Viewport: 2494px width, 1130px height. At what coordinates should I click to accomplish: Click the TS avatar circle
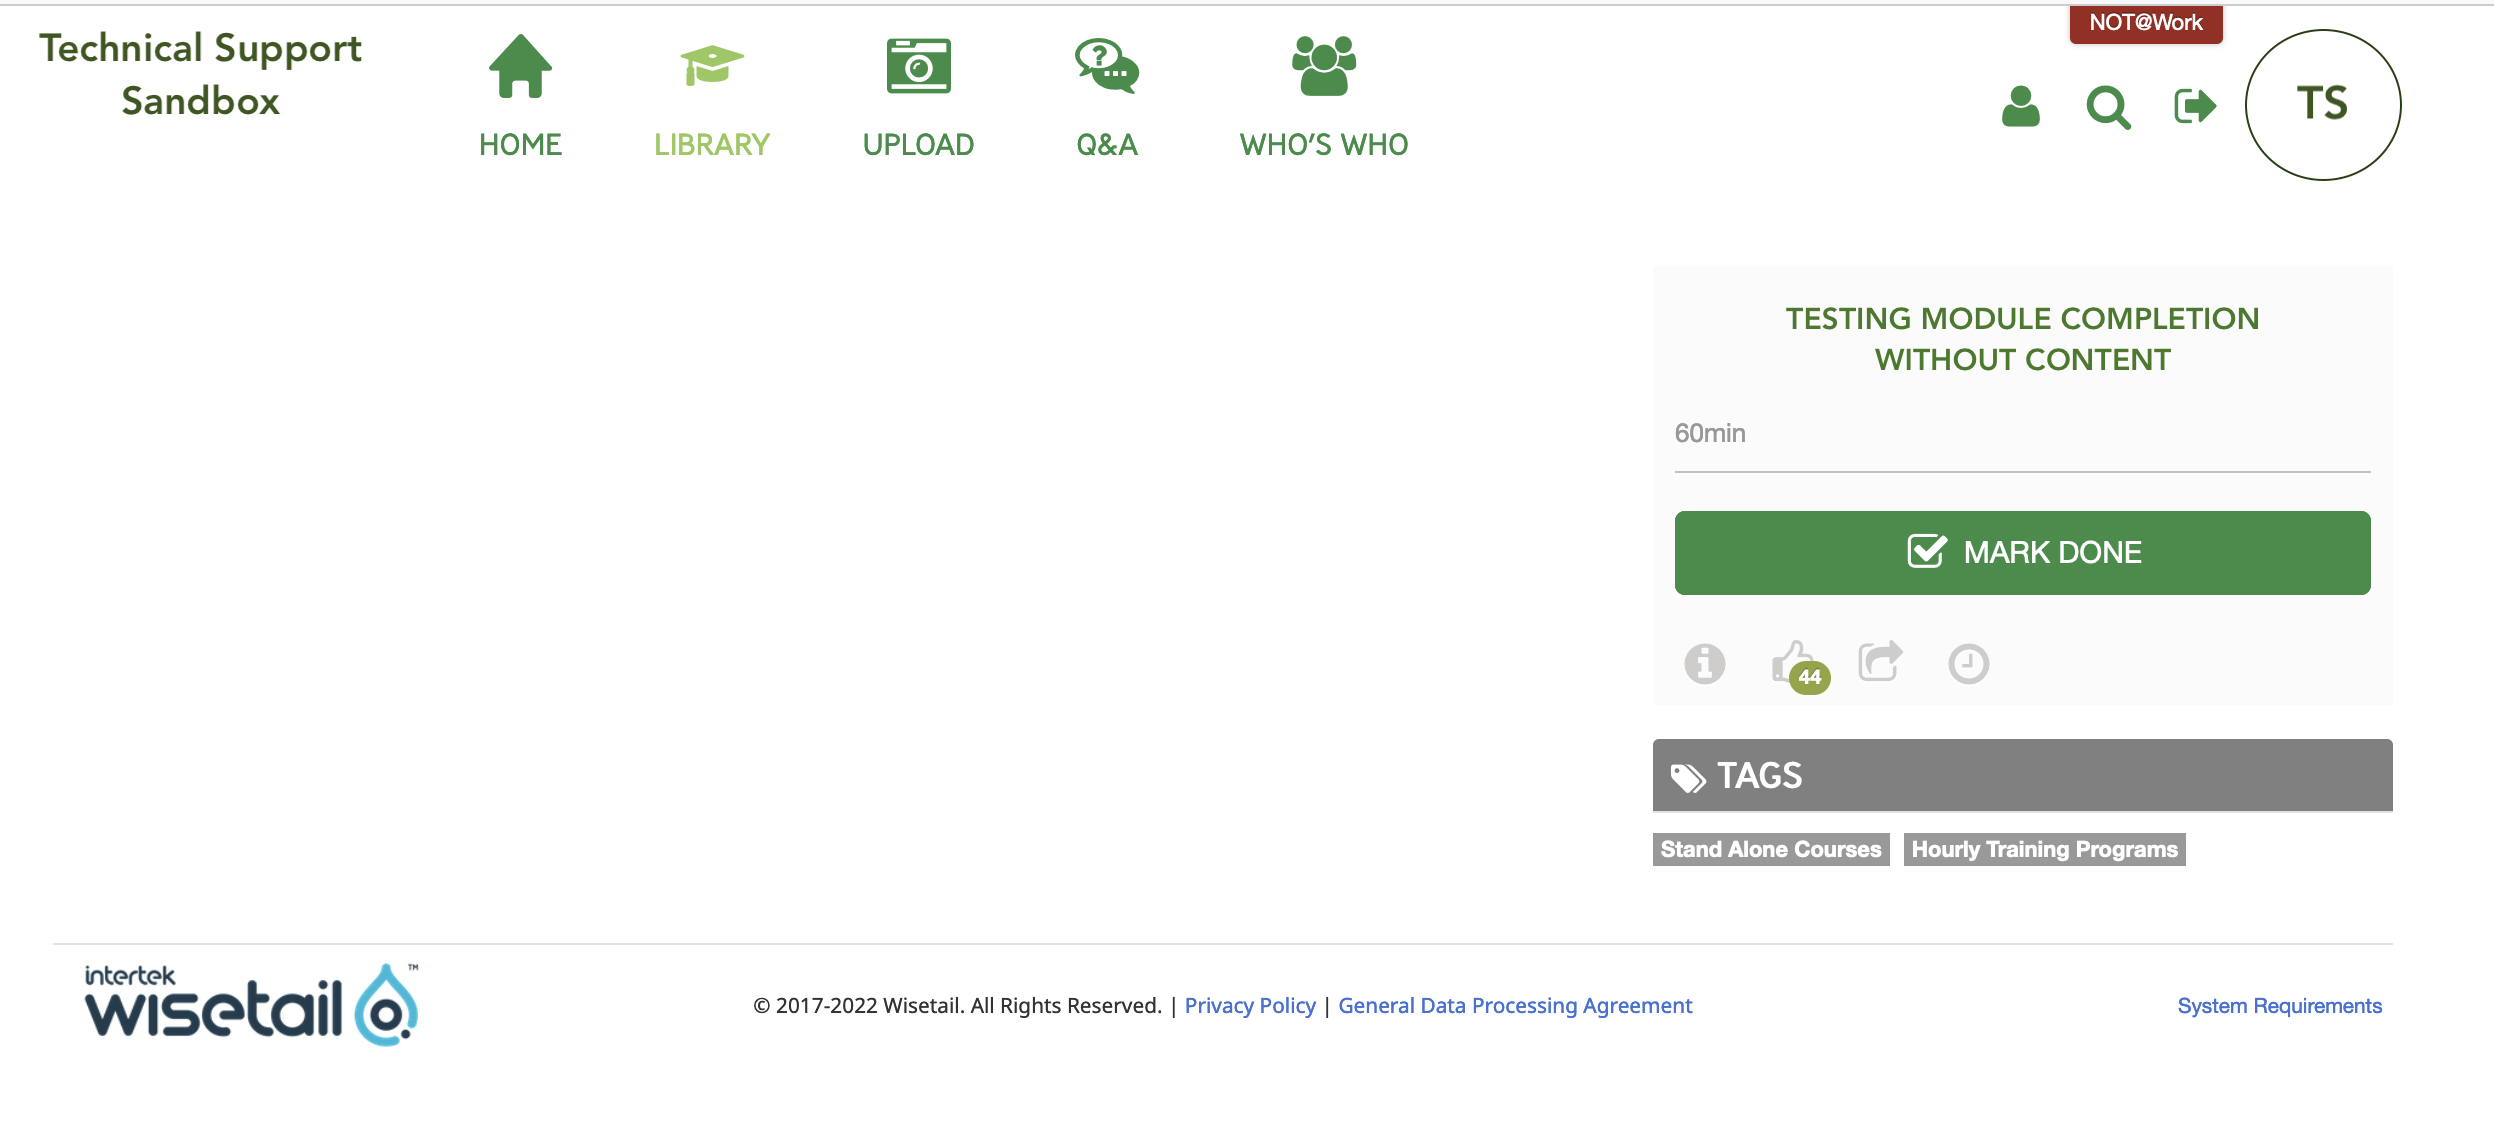[x=2322, y=104]
